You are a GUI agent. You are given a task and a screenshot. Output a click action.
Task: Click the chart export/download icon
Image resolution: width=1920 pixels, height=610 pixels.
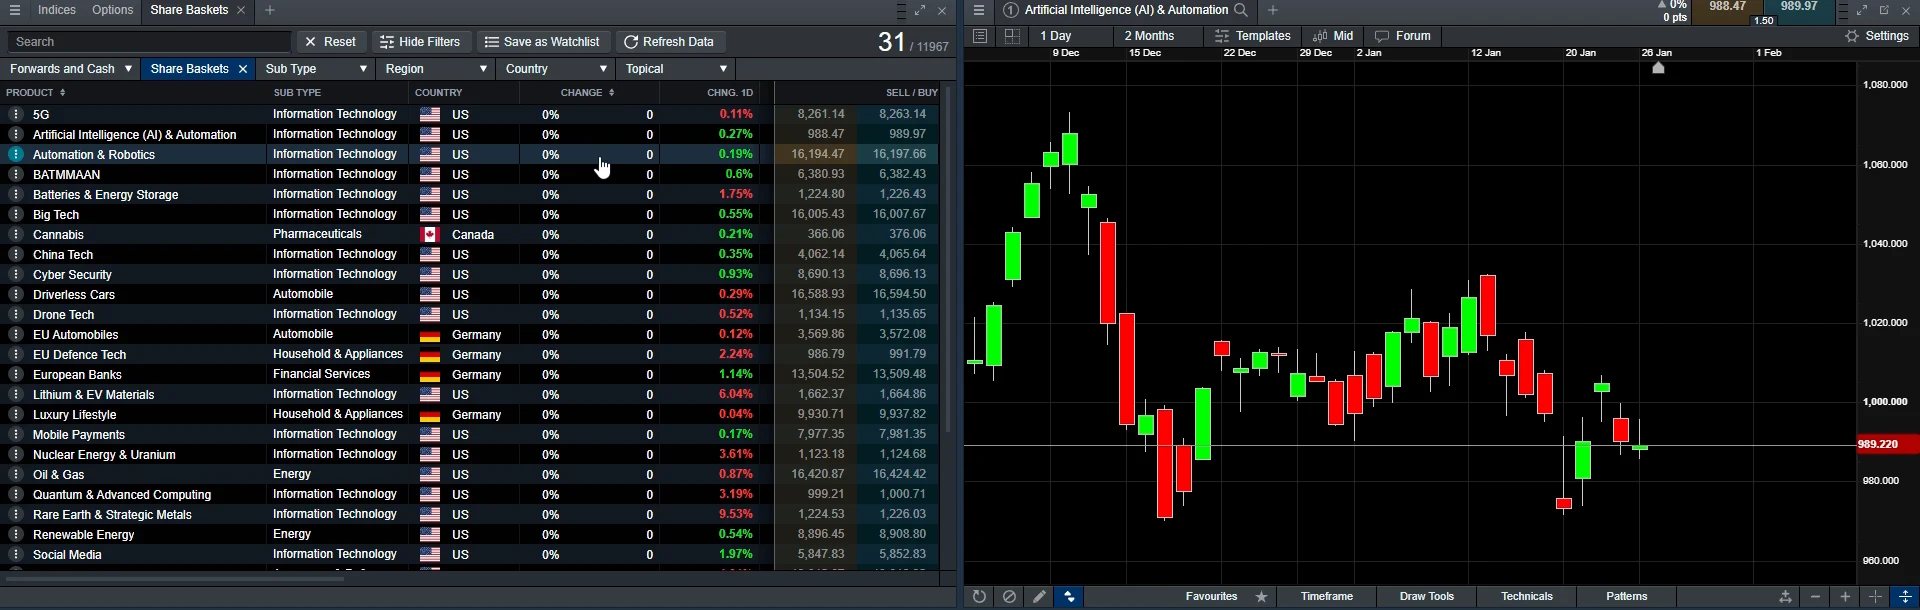[1785, 597]
